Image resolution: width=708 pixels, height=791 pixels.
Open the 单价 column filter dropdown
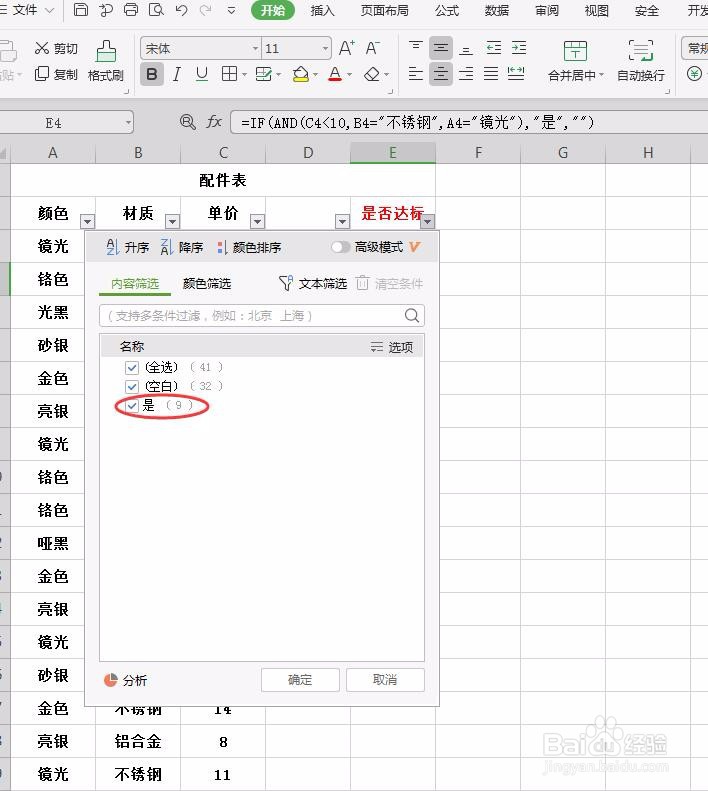coord(257,221)
